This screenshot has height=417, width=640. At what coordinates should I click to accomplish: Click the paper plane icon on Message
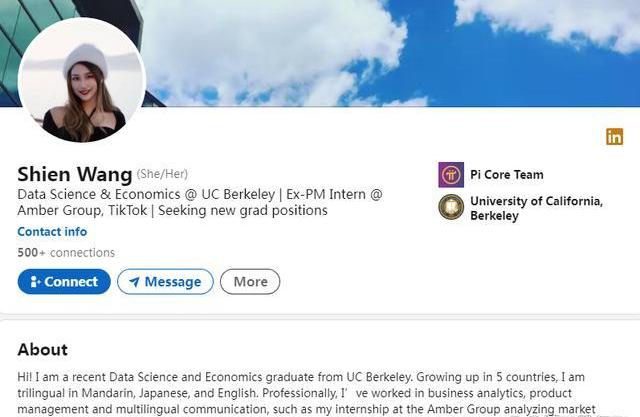pyautogui.click(x=133, y=282)
